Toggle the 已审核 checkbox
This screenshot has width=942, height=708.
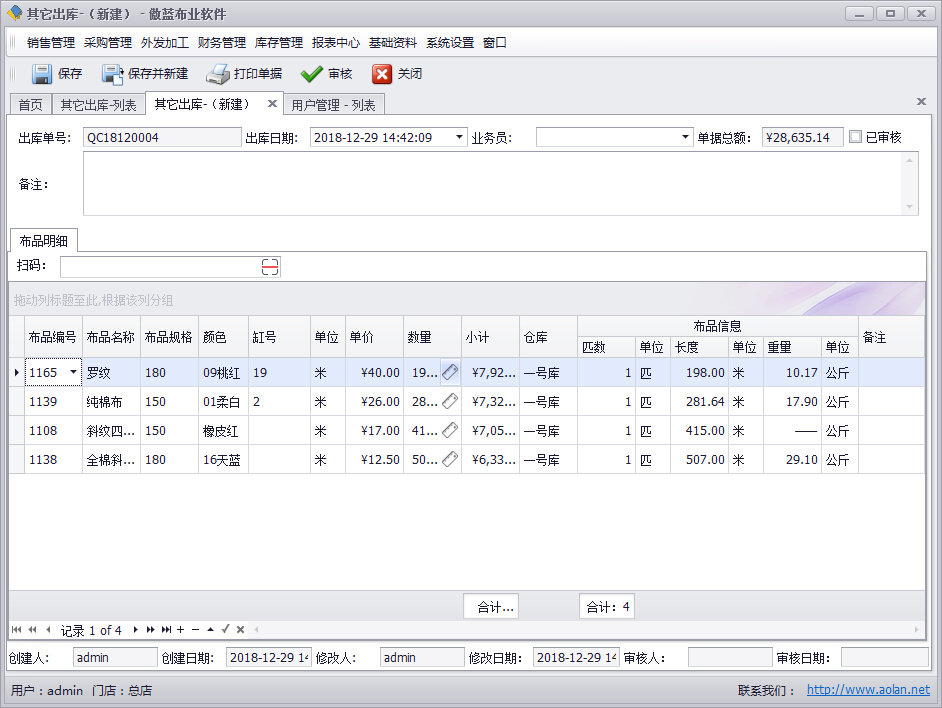click(x=855, y=137)
